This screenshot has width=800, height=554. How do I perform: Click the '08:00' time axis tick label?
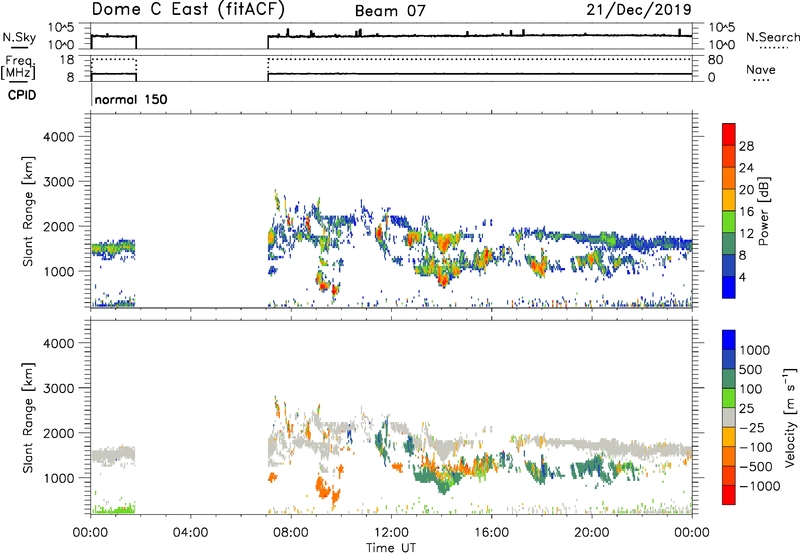291,533
